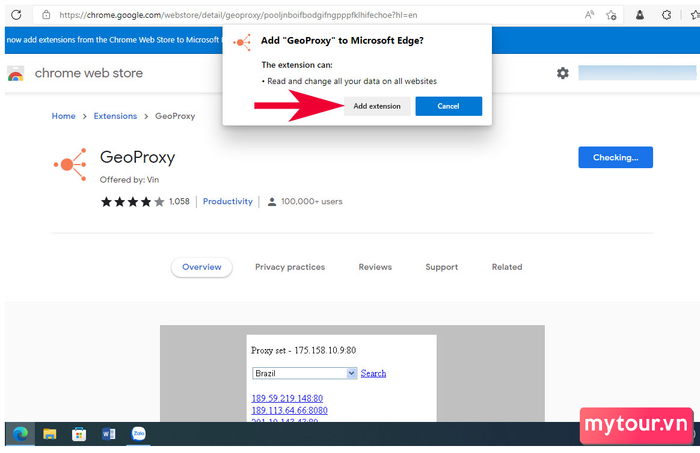The height and width of the screenshot is (453, 700).
Task: Click the star rating icons
Action: tap(133, 202)
